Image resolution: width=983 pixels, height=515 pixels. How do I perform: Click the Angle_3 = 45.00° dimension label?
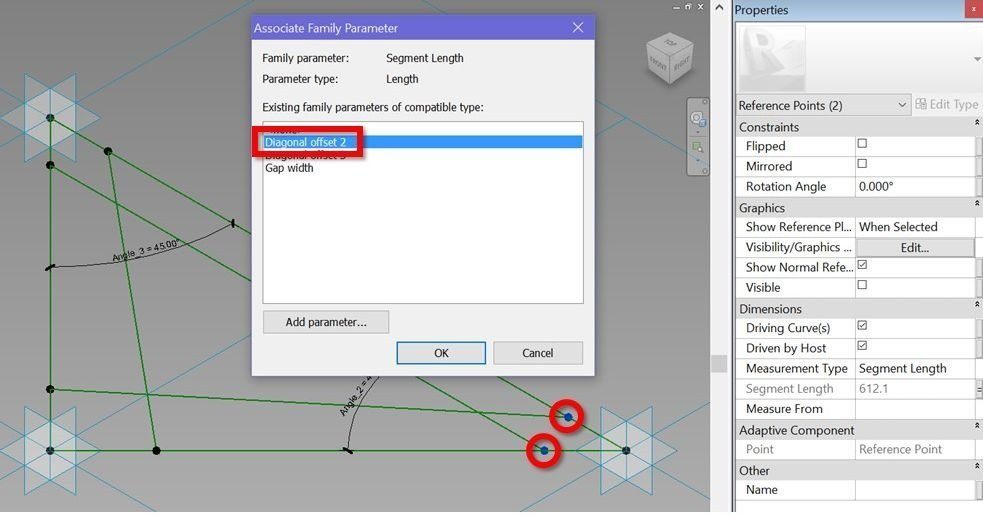pyautogui.click(x=146, y=250)
